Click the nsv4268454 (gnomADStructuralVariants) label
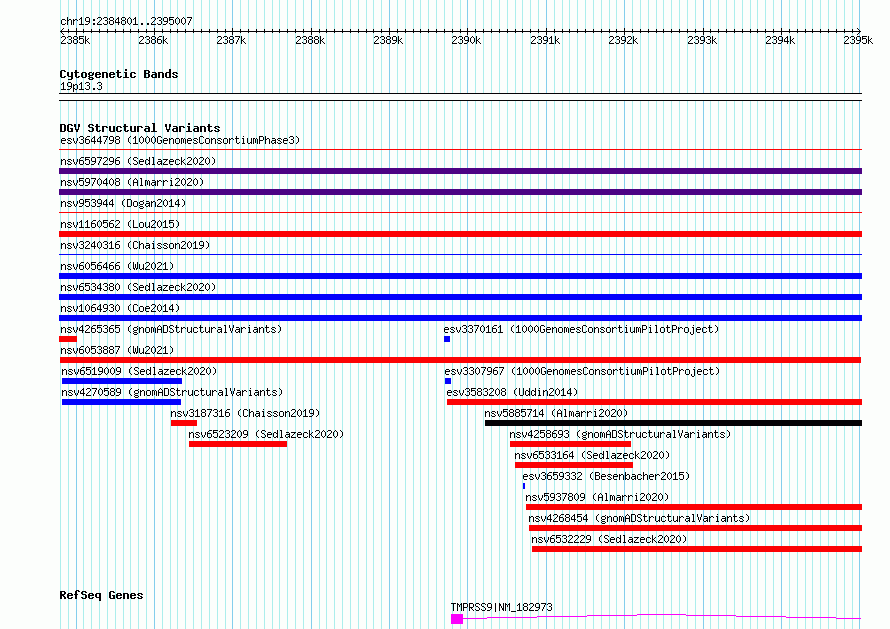The image size is (890, 629). click(639, 518)
